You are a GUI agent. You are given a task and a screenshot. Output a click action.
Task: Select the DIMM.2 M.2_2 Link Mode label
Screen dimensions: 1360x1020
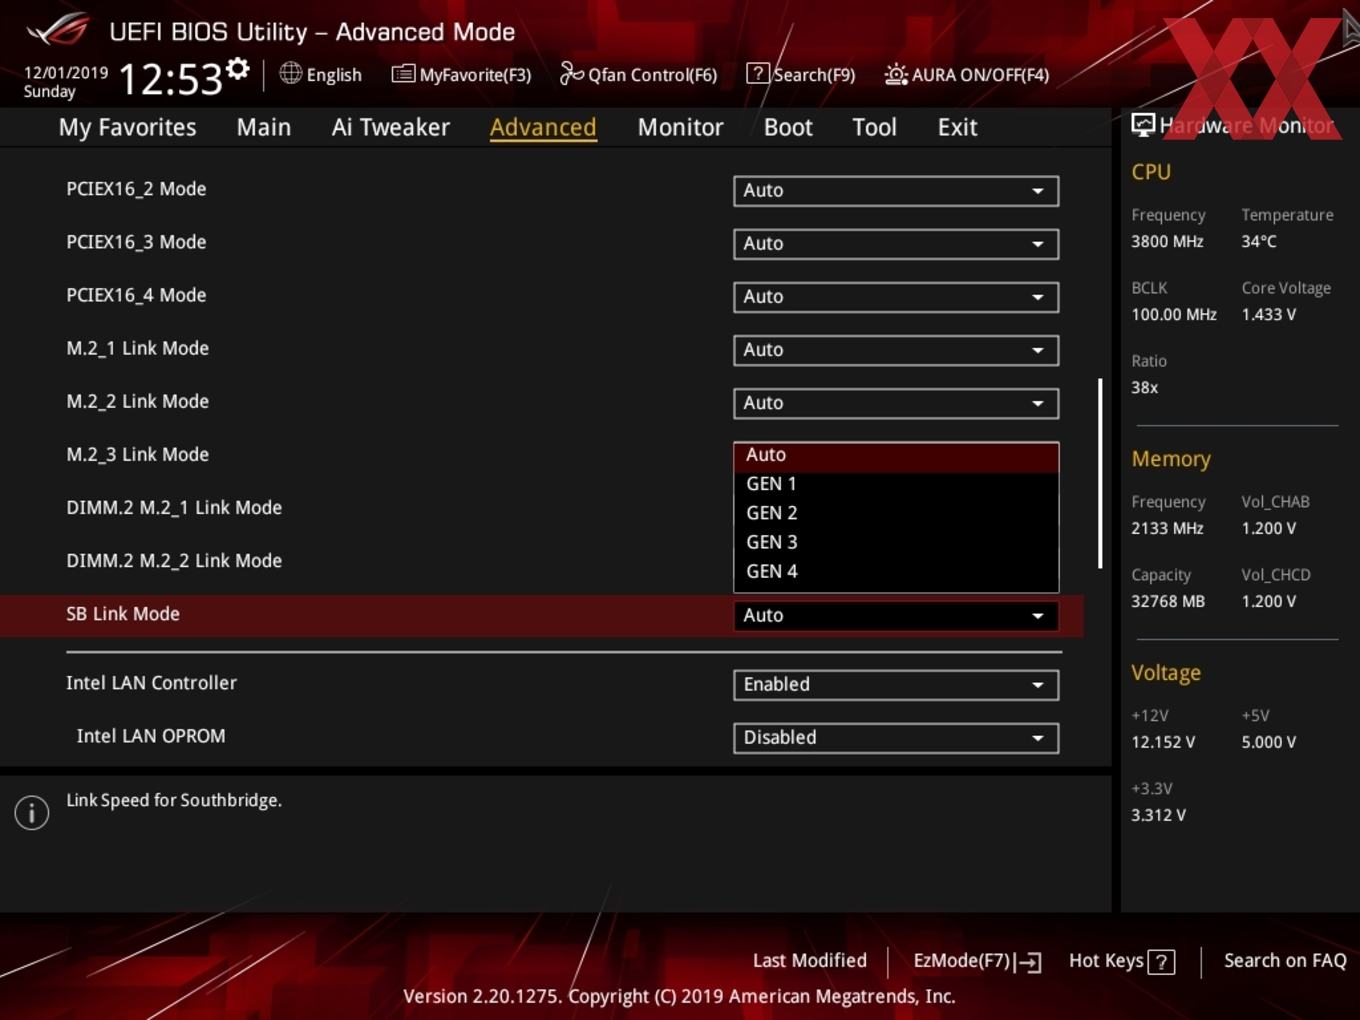click(174, 560)
